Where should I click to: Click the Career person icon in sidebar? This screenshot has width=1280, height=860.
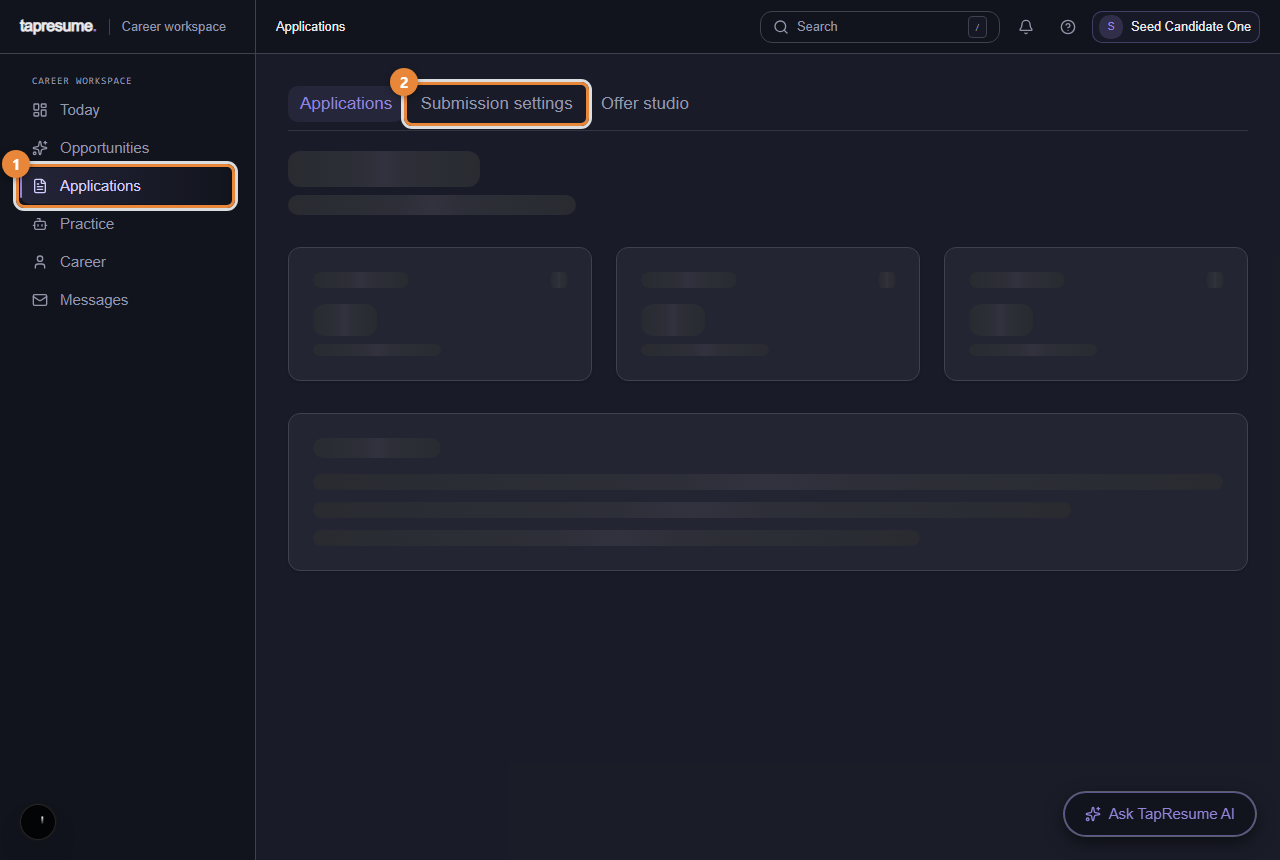coord(40,262)
